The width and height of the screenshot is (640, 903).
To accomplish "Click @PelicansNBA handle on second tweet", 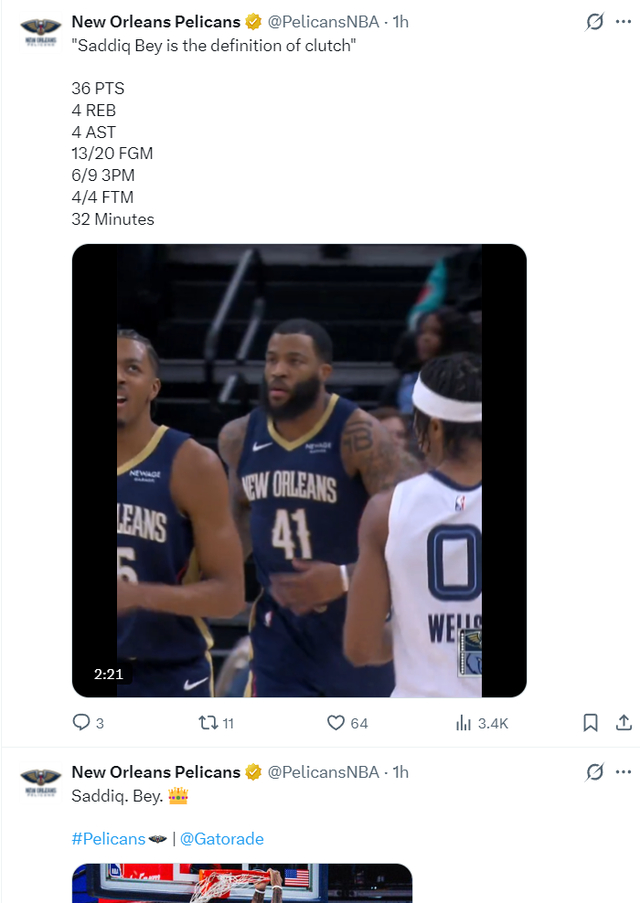I will (323, 772).
